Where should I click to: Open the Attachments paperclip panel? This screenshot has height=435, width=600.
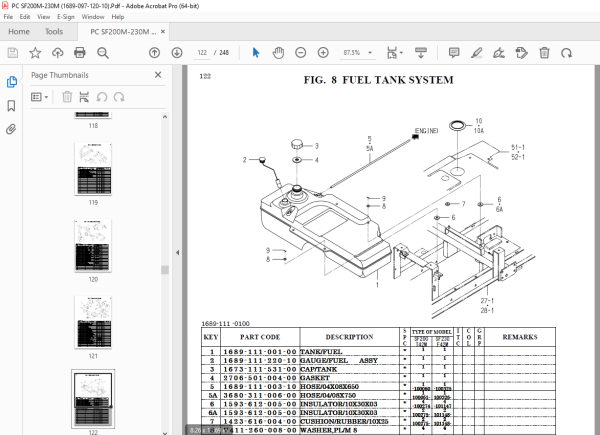[11, 129]
